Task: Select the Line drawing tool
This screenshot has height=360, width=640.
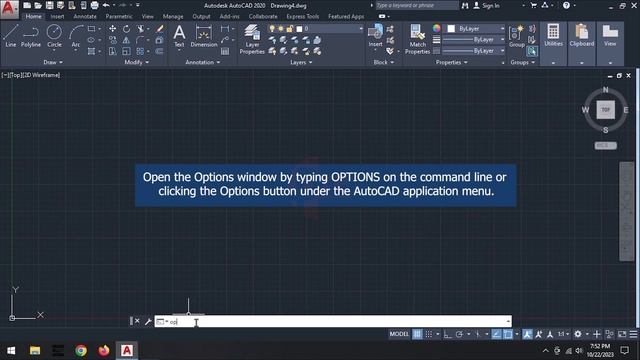Action: pyautogui.click(x=11, y=36)
